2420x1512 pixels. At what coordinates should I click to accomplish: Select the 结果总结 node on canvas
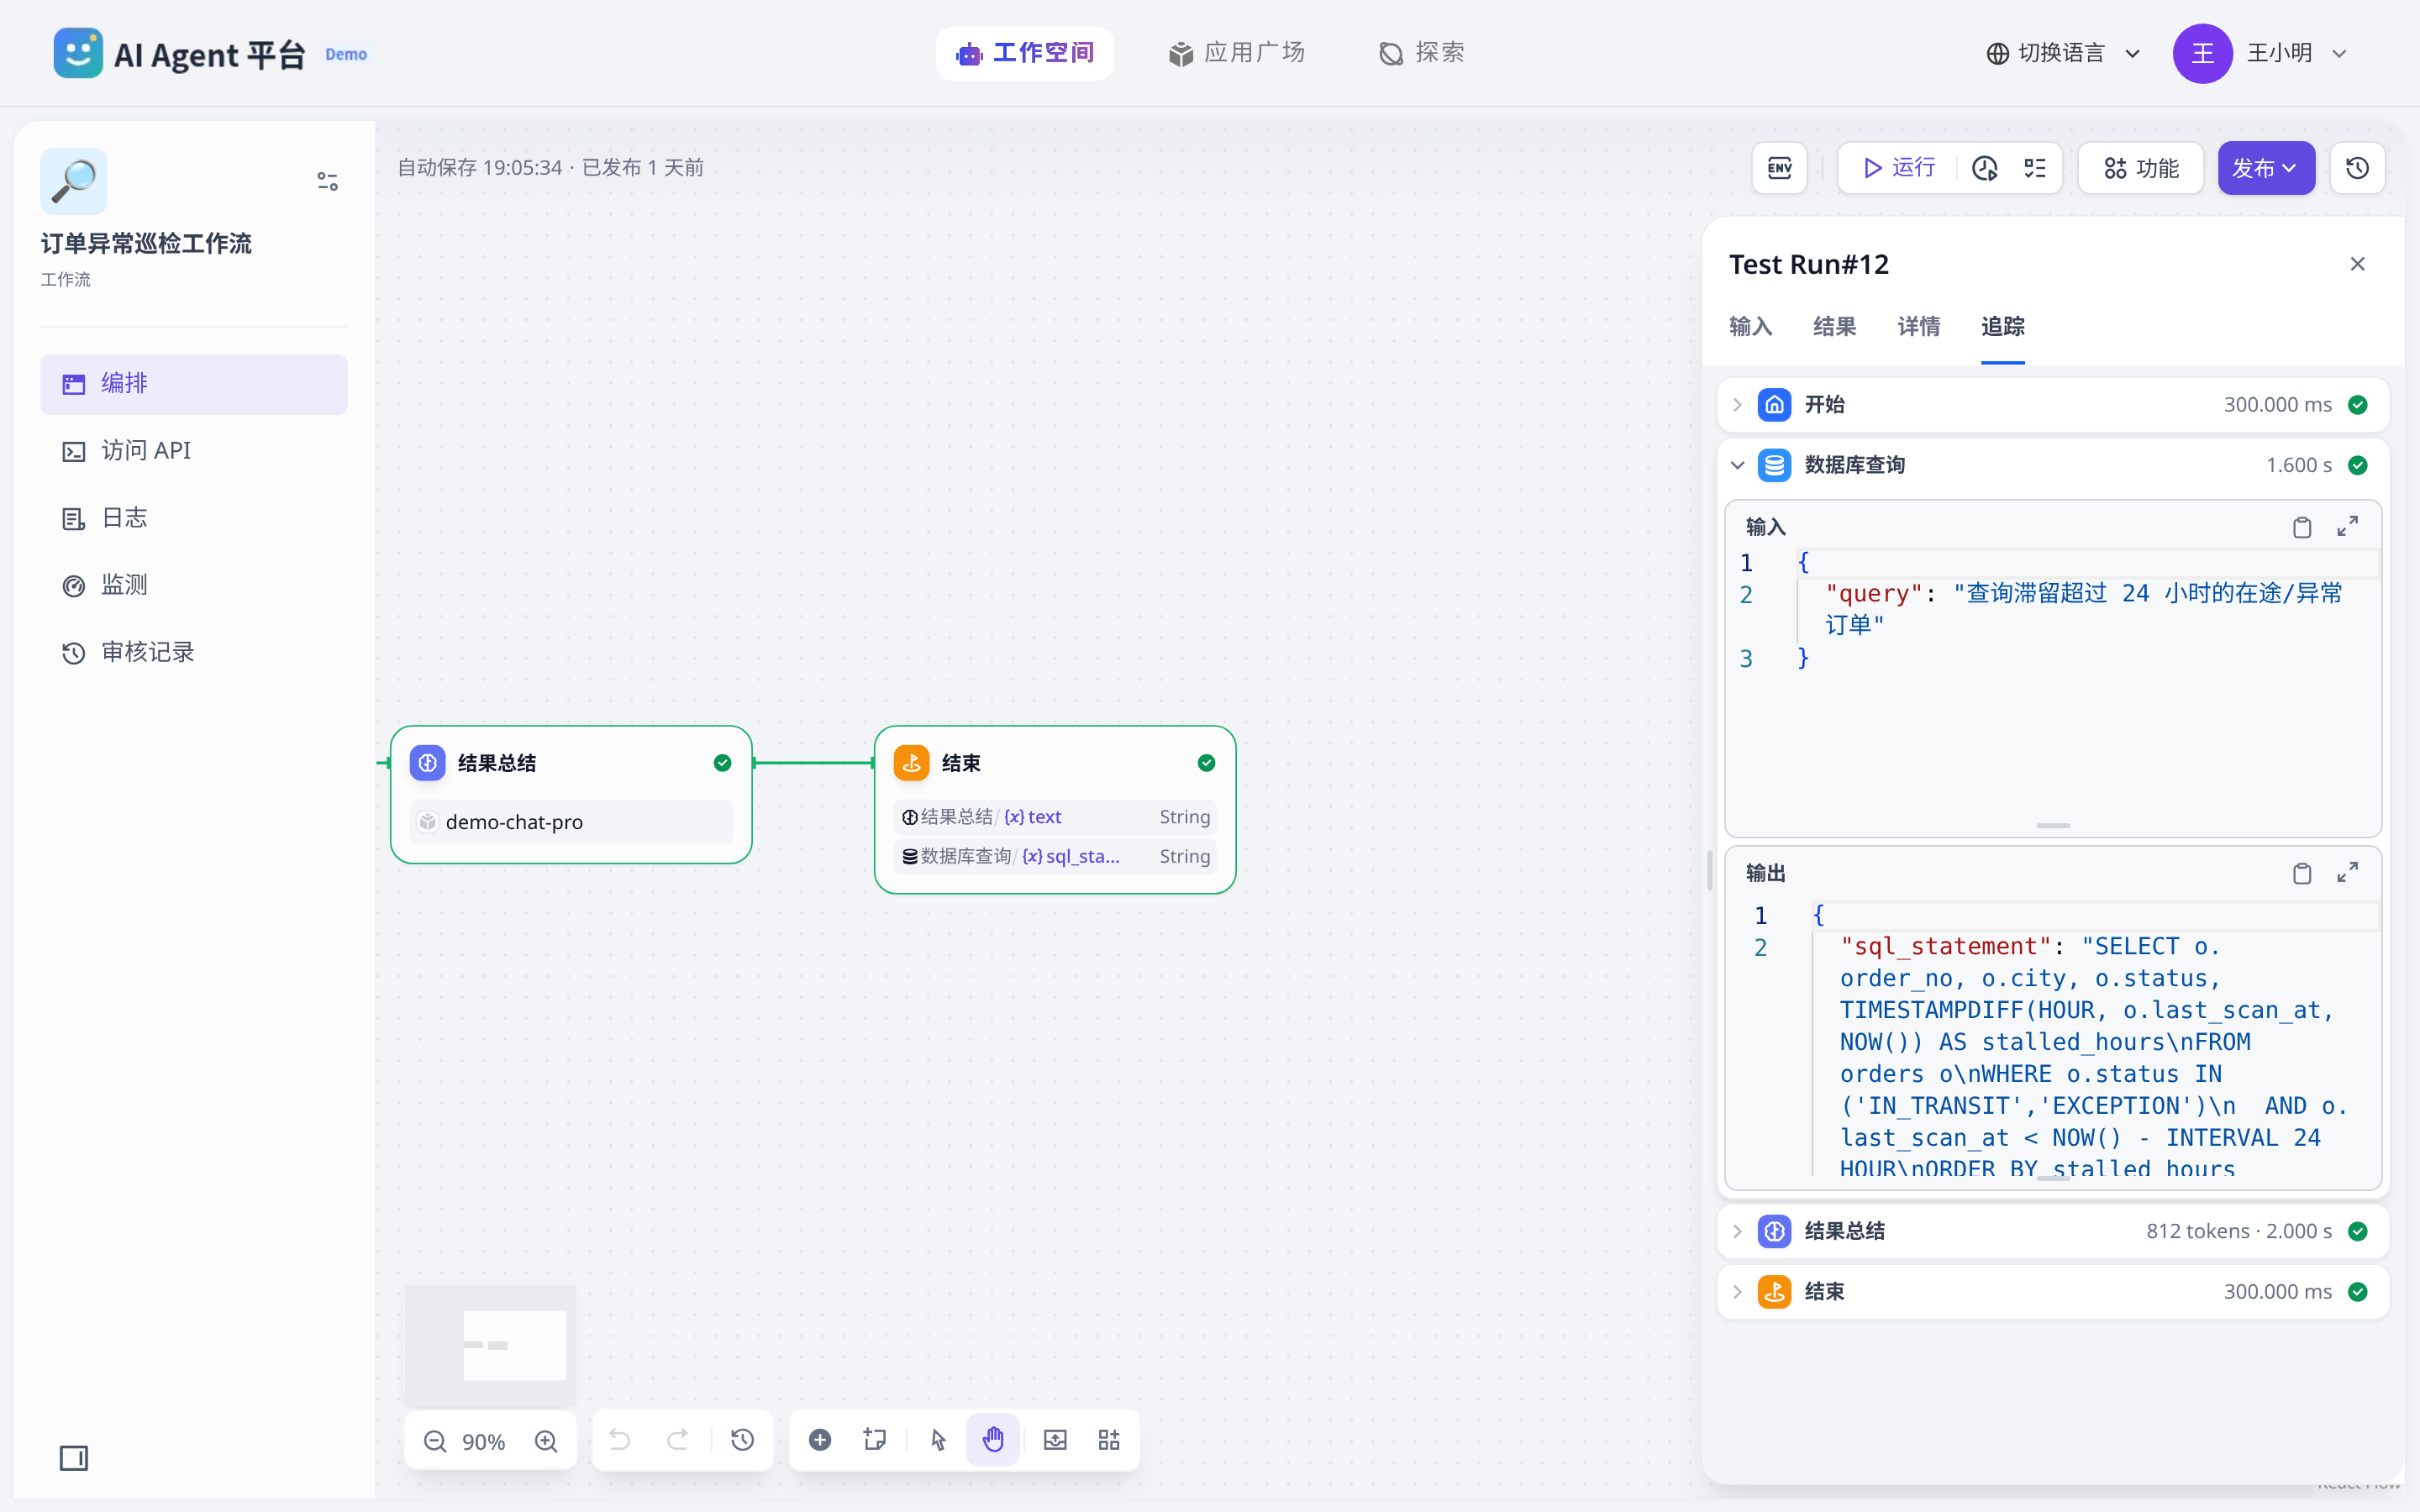point(571,794)
